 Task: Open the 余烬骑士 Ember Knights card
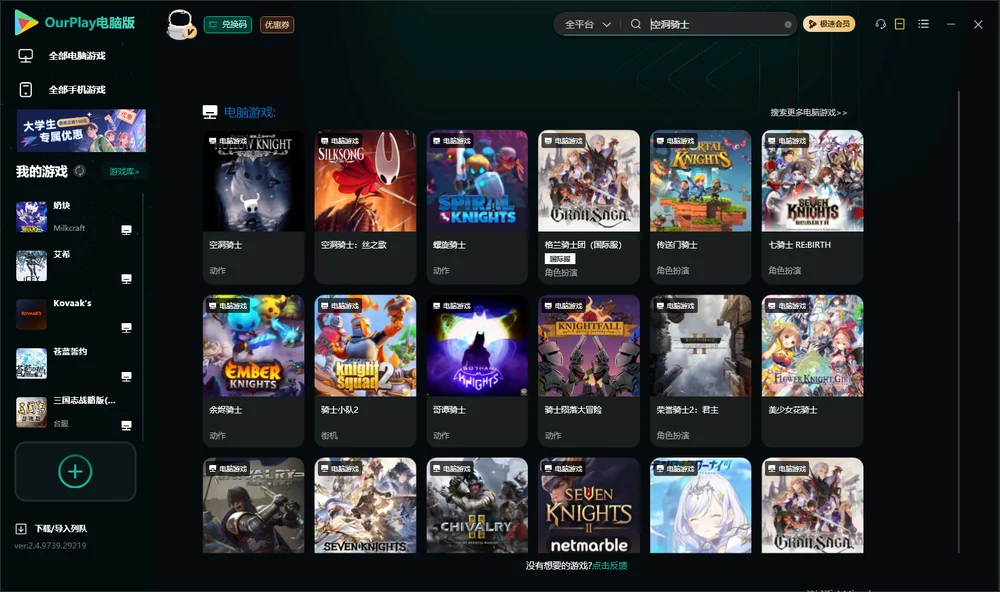click(253, 371)
